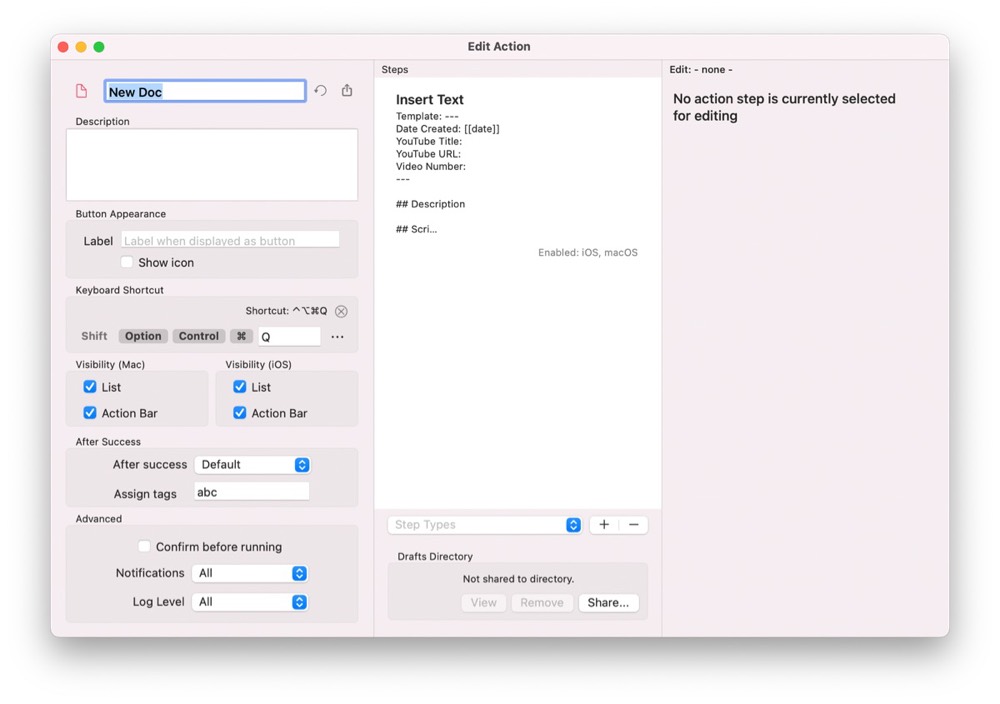Click the revert arrow icon next to name
The height and width of the screenshot is (704, 1000).
pos(320,91)
